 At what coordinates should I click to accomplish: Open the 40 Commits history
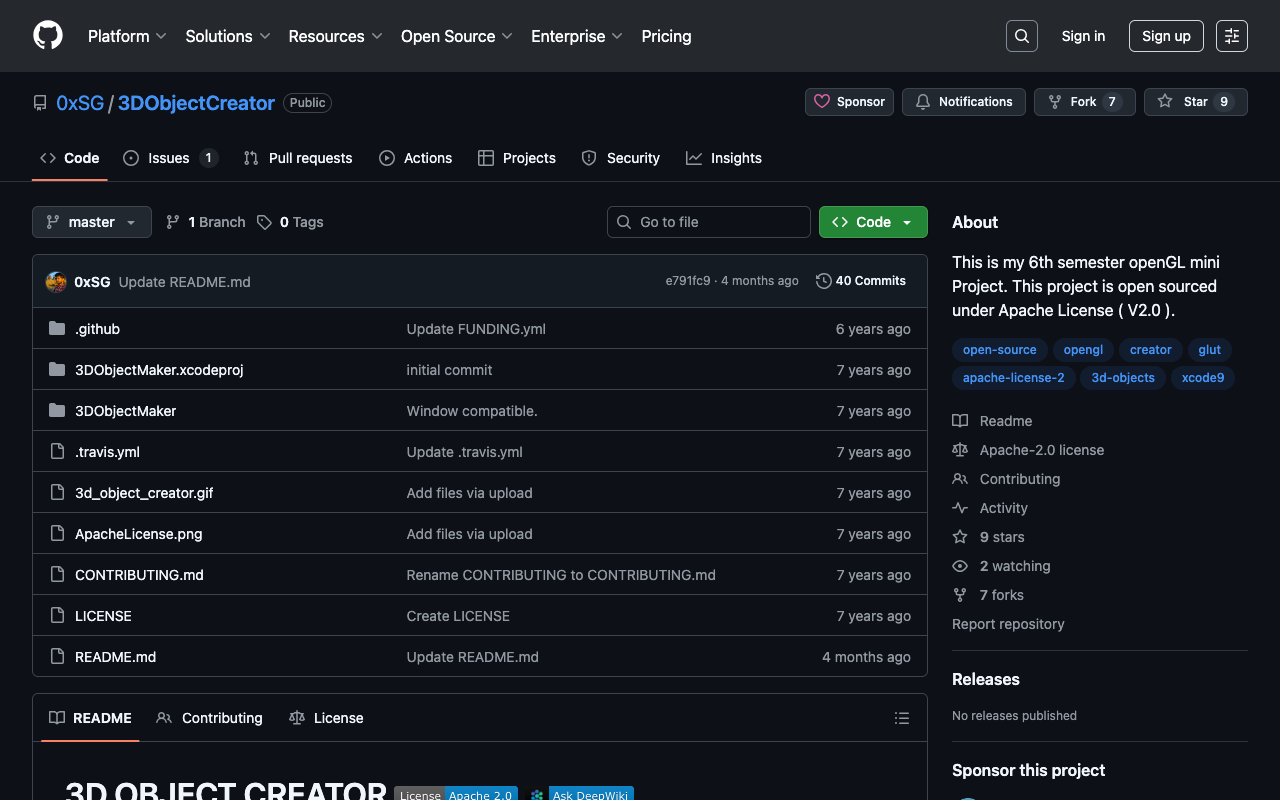(x=861, y=281)
